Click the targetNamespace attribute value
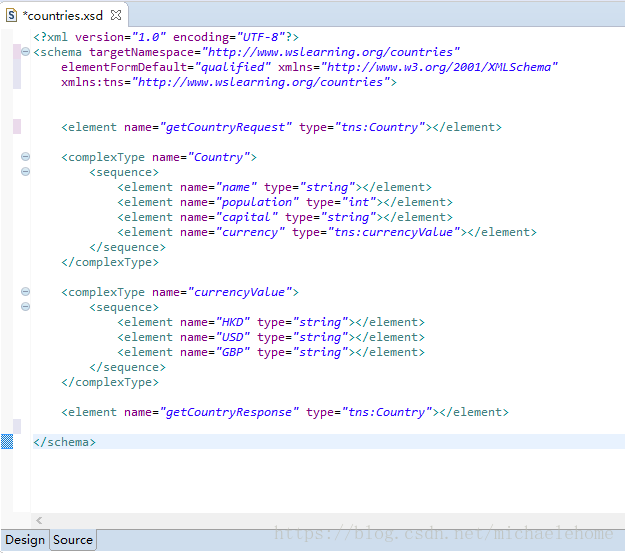The width and height of the screenshot is (625, 553). [x=330, y=52]
